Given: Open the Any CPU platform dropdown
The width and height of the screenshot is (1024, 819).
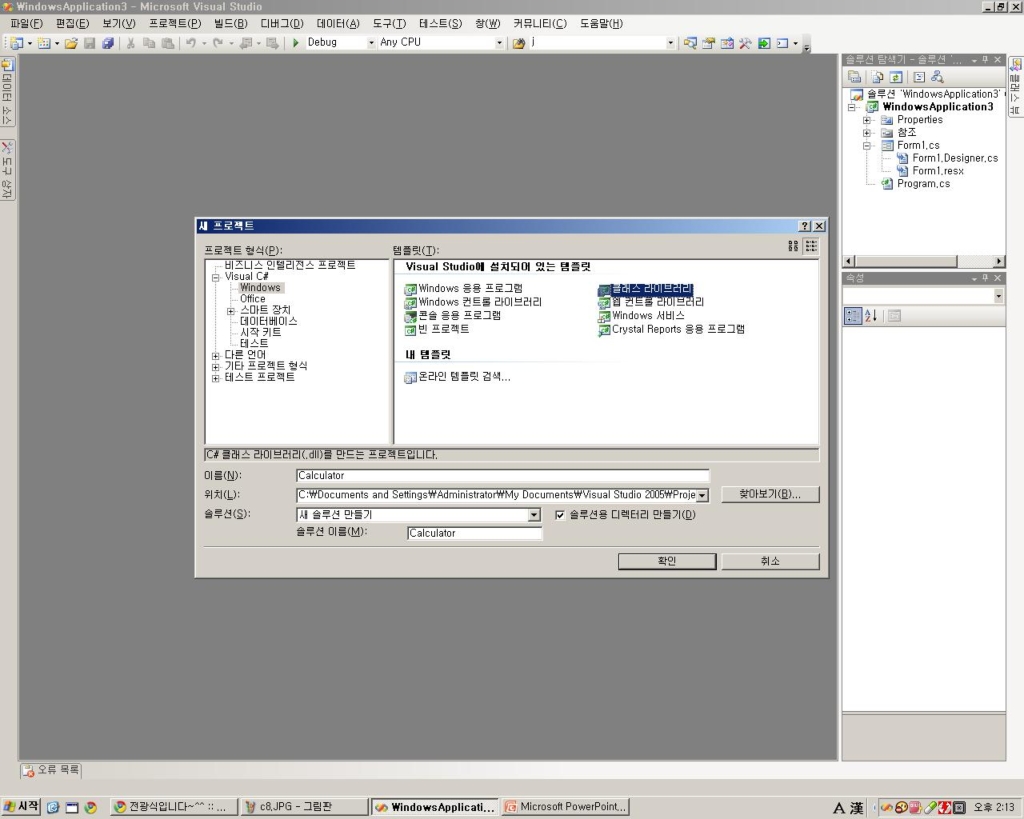Looking at the screenshot, I should coord(500,43).
